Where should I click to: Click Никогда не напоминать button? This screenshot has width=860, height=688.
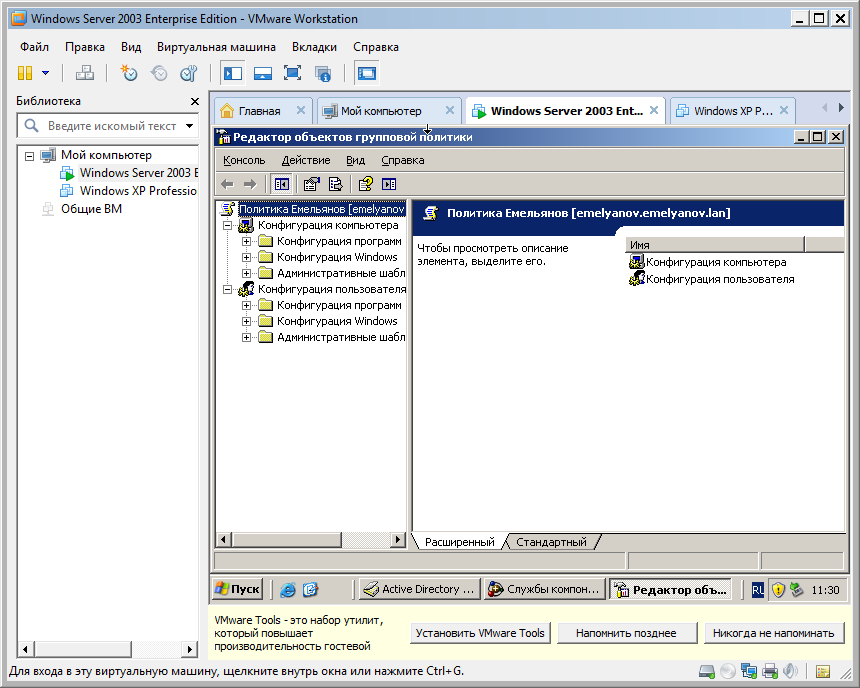[773, 633]
